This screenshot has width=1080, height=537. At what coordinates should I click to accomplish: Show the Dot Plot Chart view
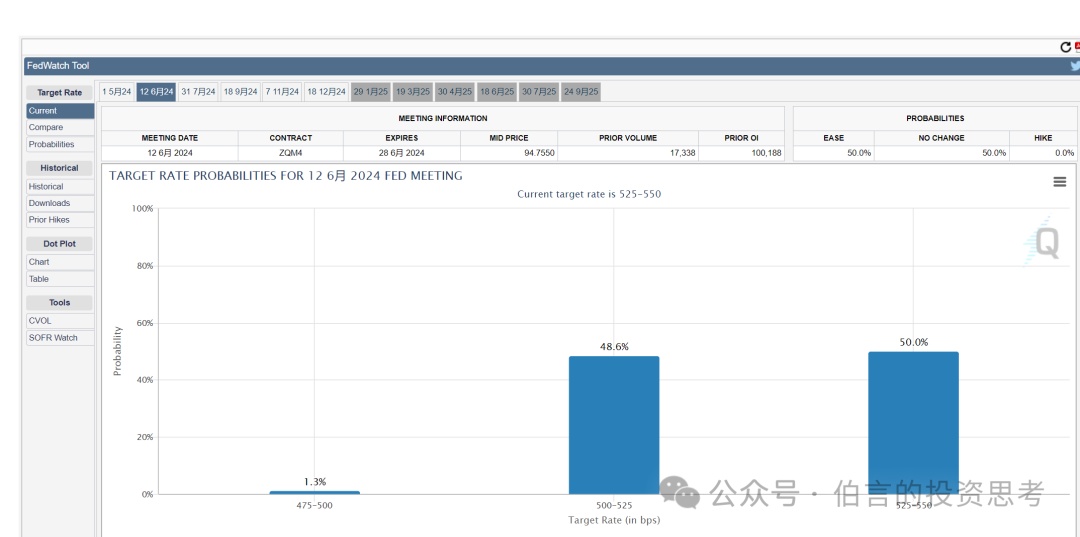39,262
